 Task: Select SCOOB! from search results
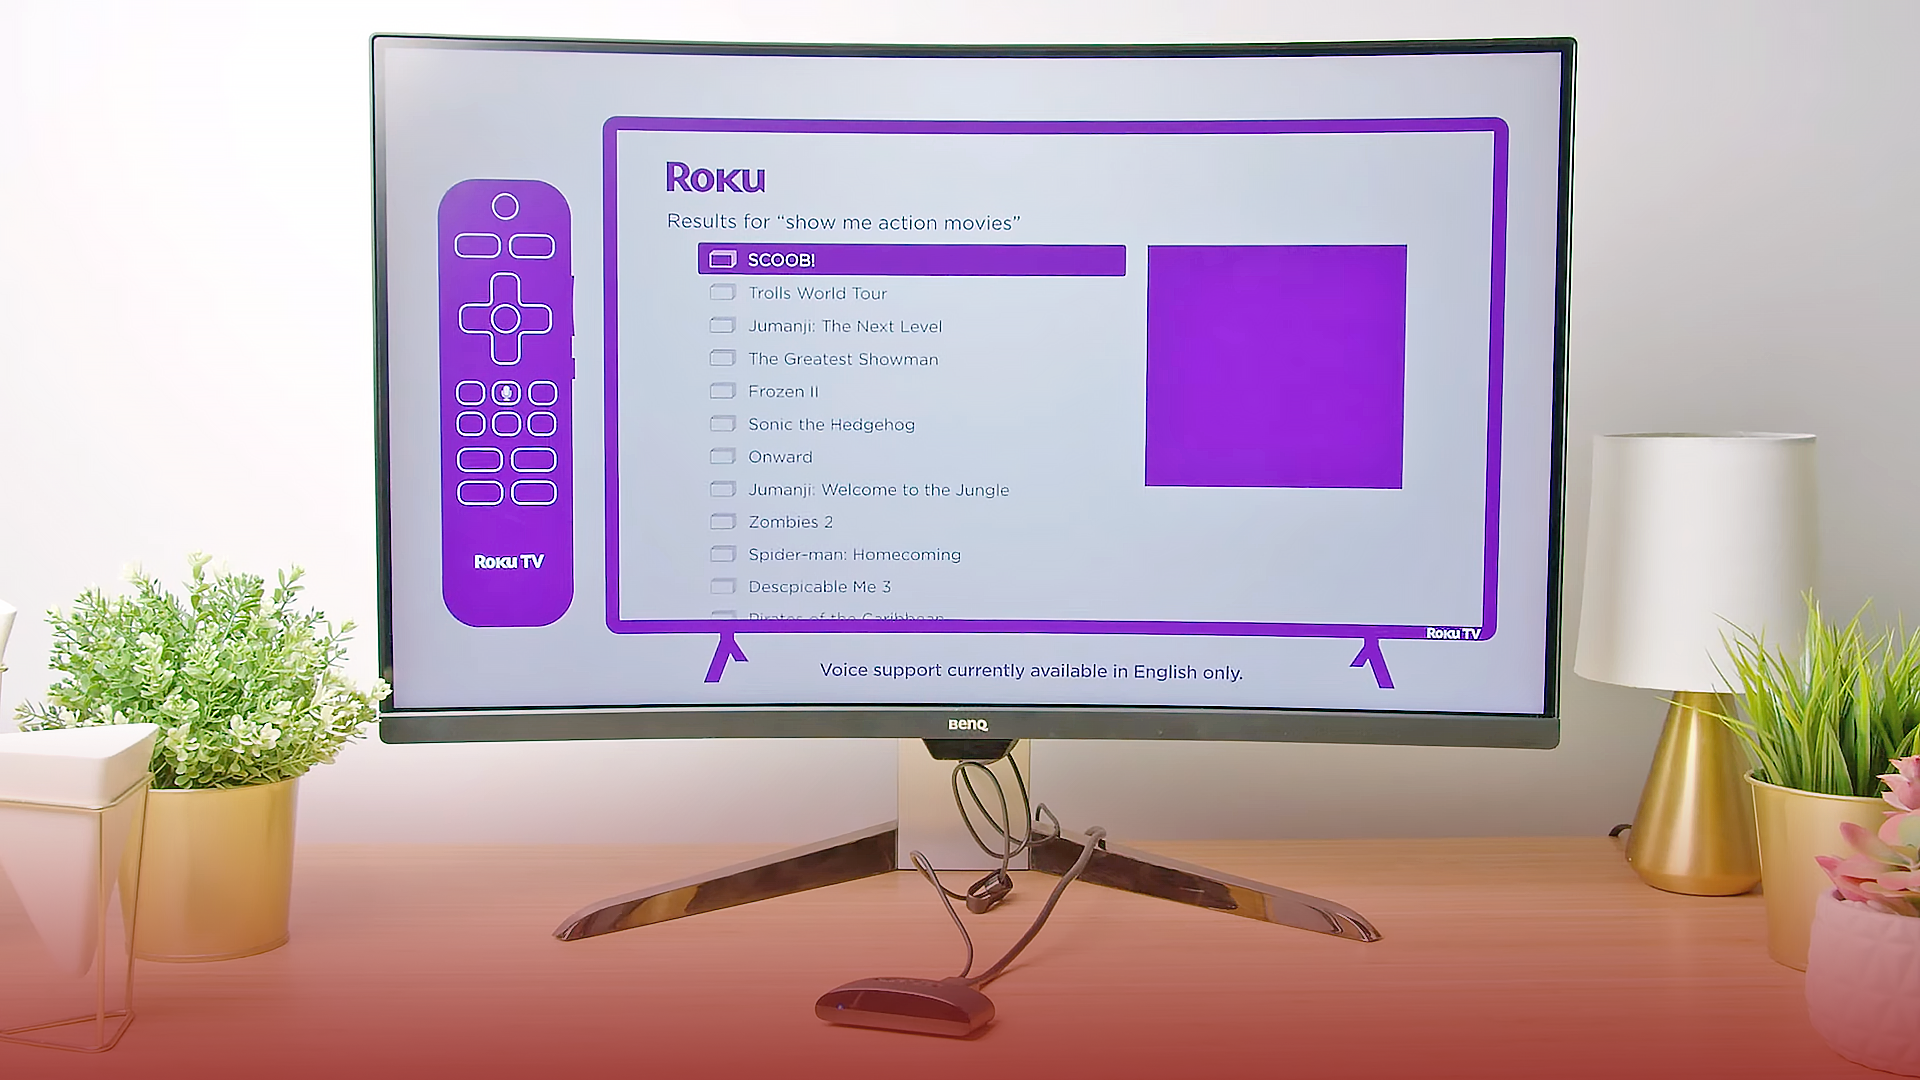(x=911, y=258)
